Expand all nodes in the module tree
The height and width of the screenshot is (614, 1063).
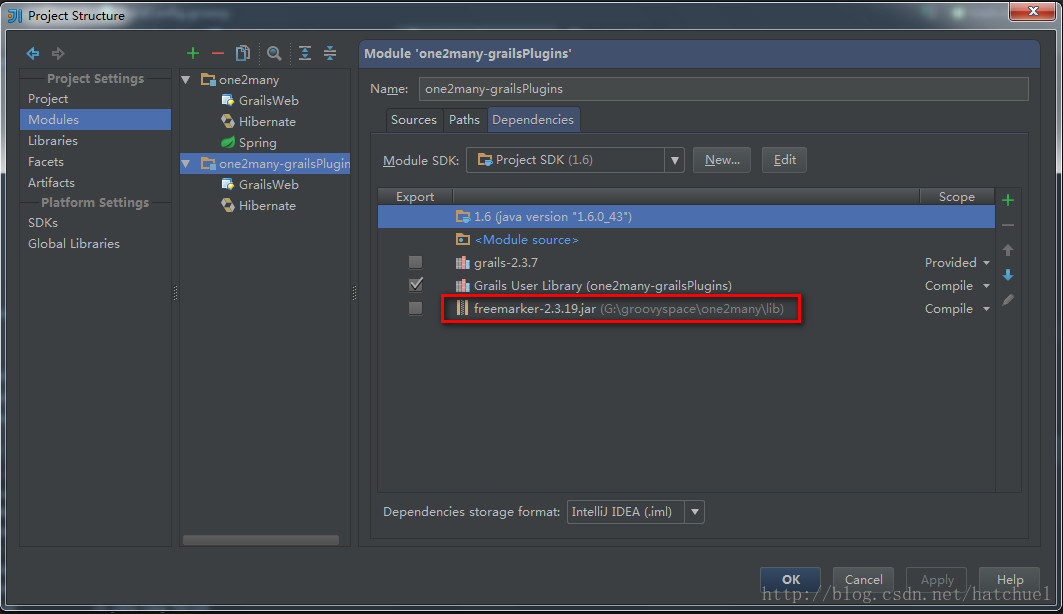coord(305,53)
